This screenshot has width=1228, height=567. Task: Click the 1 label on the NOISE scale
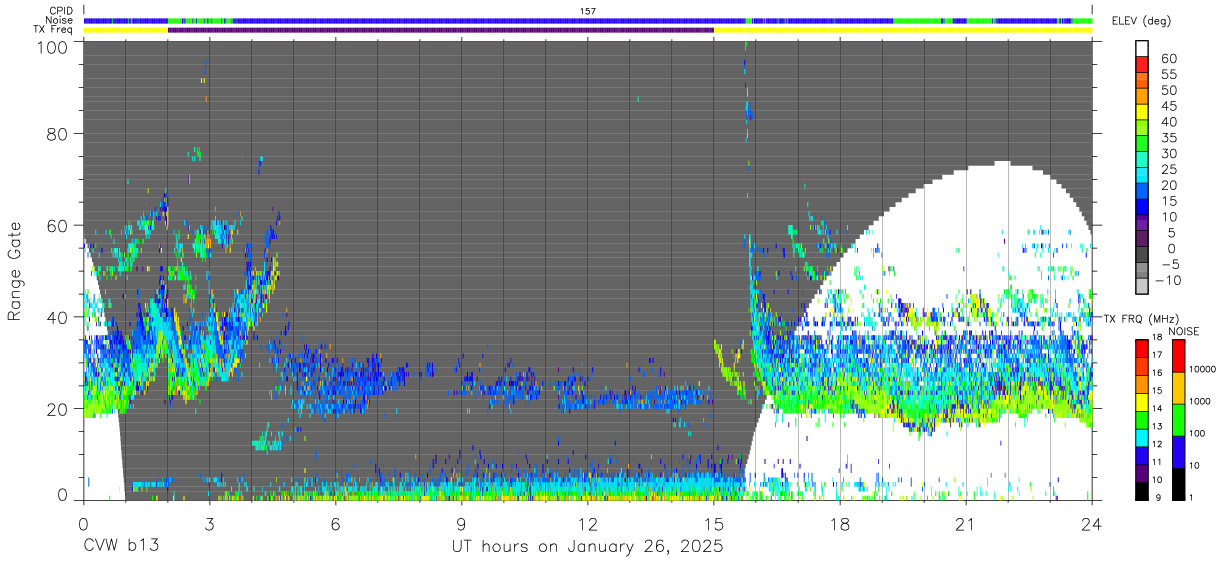click(1192, 497)
